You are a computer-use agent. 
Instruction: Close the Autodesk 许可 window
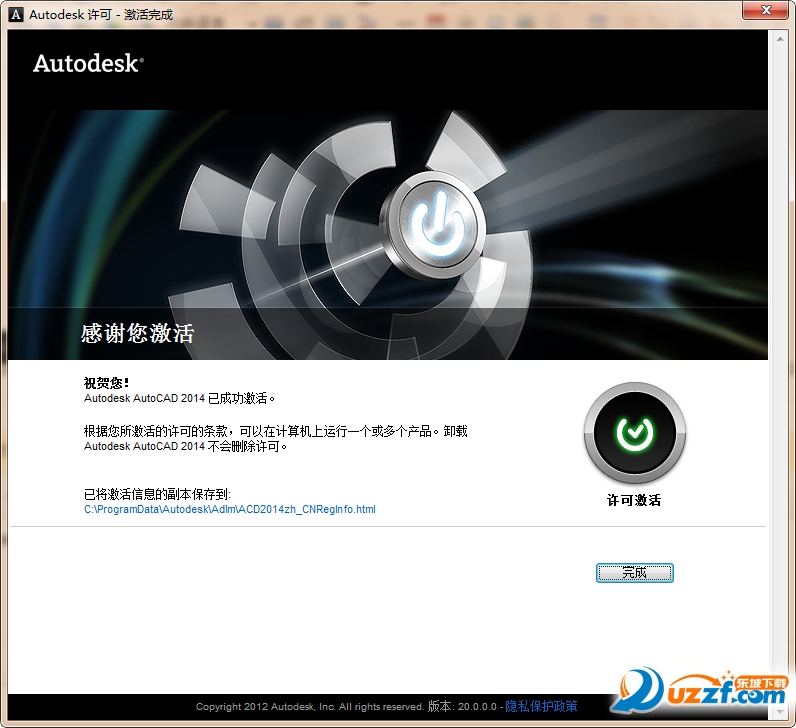(x=766, y=10)
